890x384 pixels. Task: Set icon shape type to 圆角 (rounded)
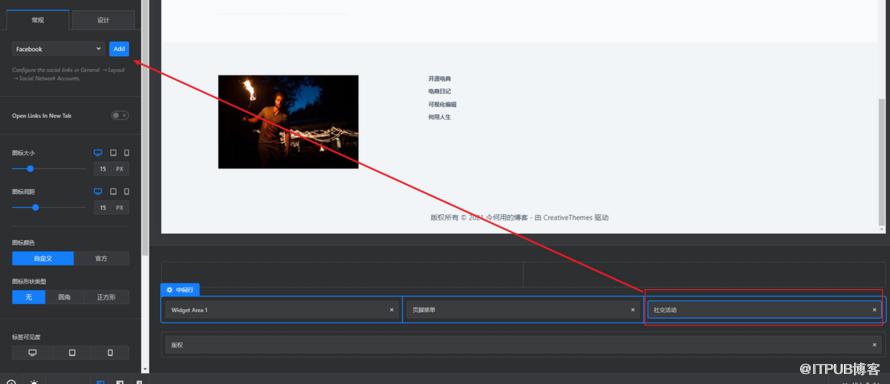pyautogui.click(x=65, y=297)
